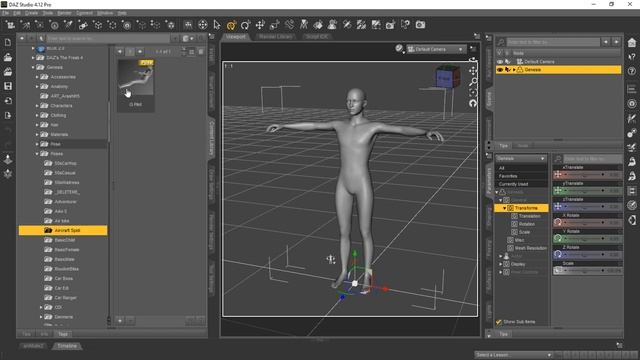640x360 pixels.
Task: Select the Mesh Resolution item in Parameters
Action: (x=531, y=248)
